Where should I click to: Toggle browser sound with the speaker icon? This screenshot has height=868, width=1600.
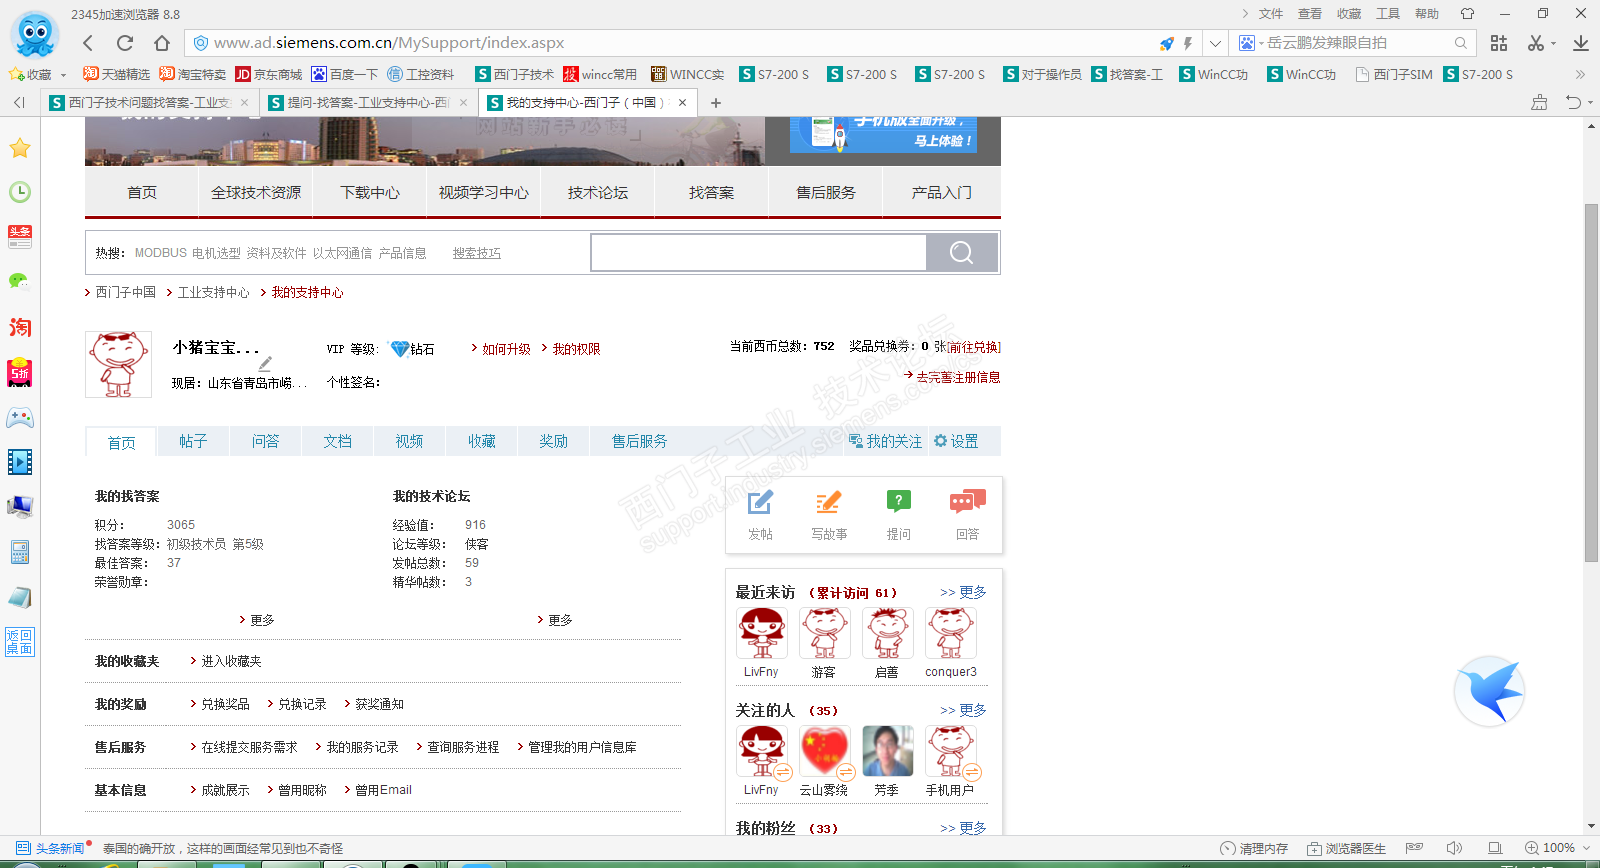click(x=1454, y=848)
